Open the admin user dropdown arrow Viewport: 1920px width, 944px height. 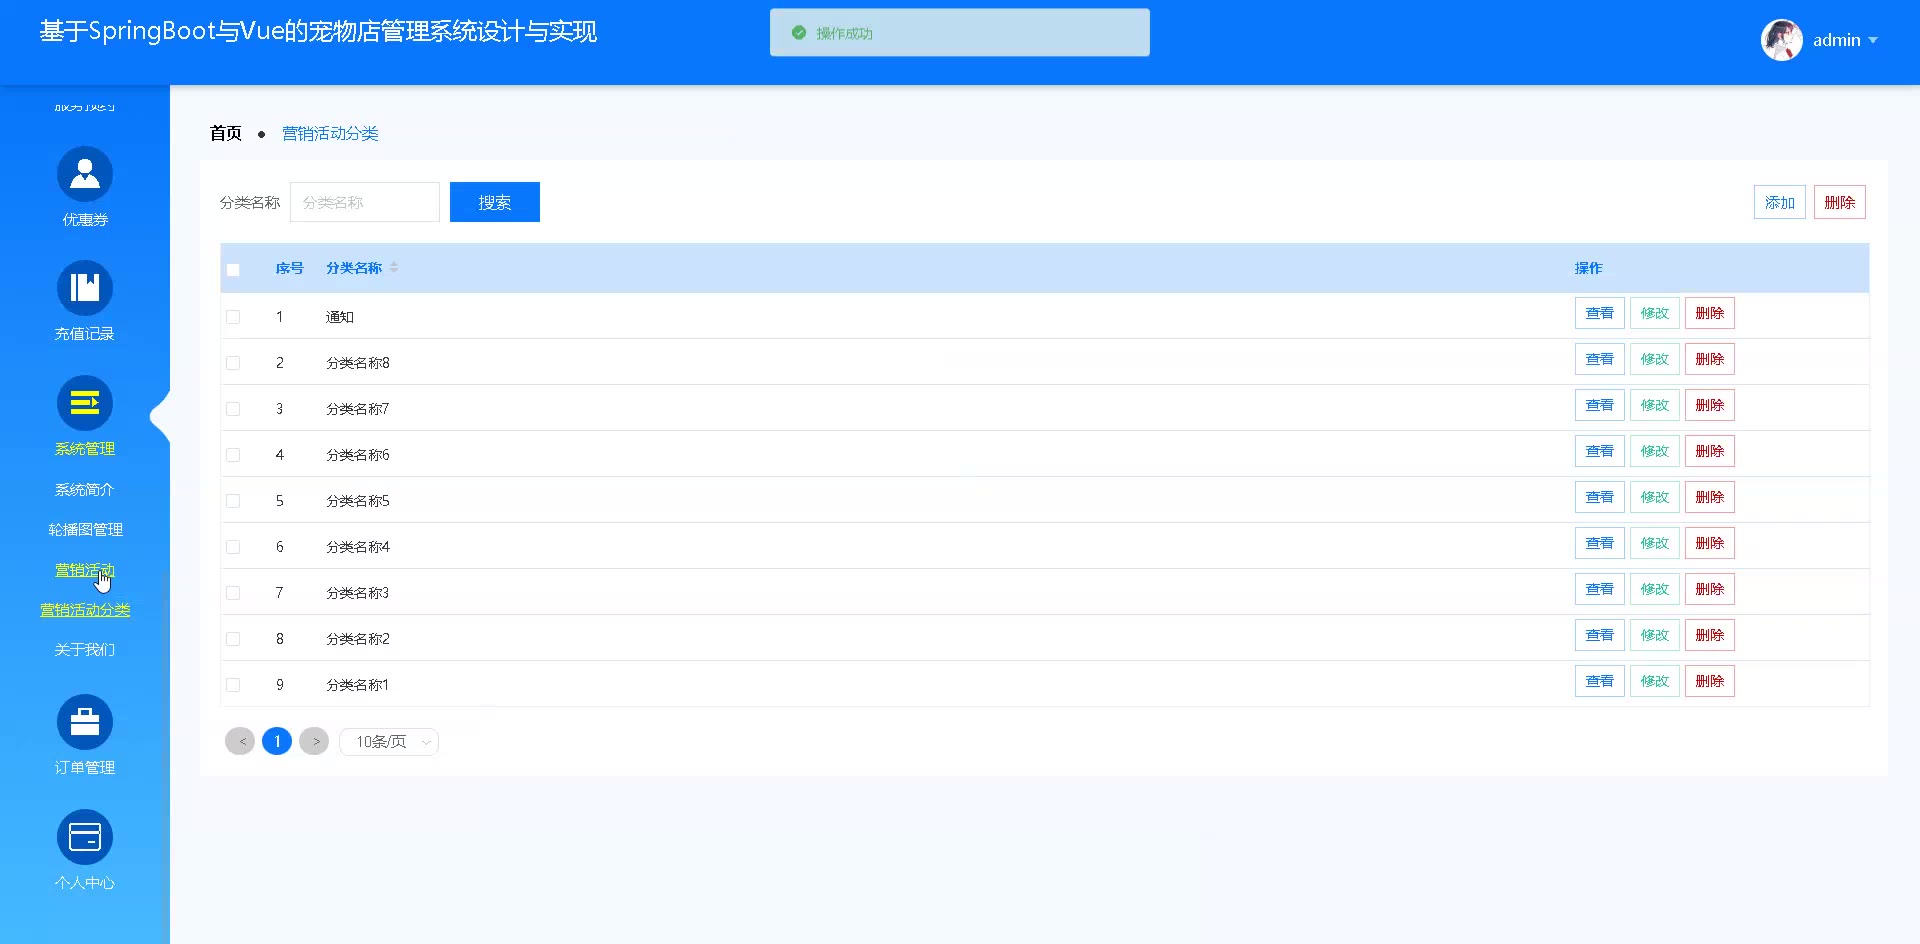tap(1873, 41)
